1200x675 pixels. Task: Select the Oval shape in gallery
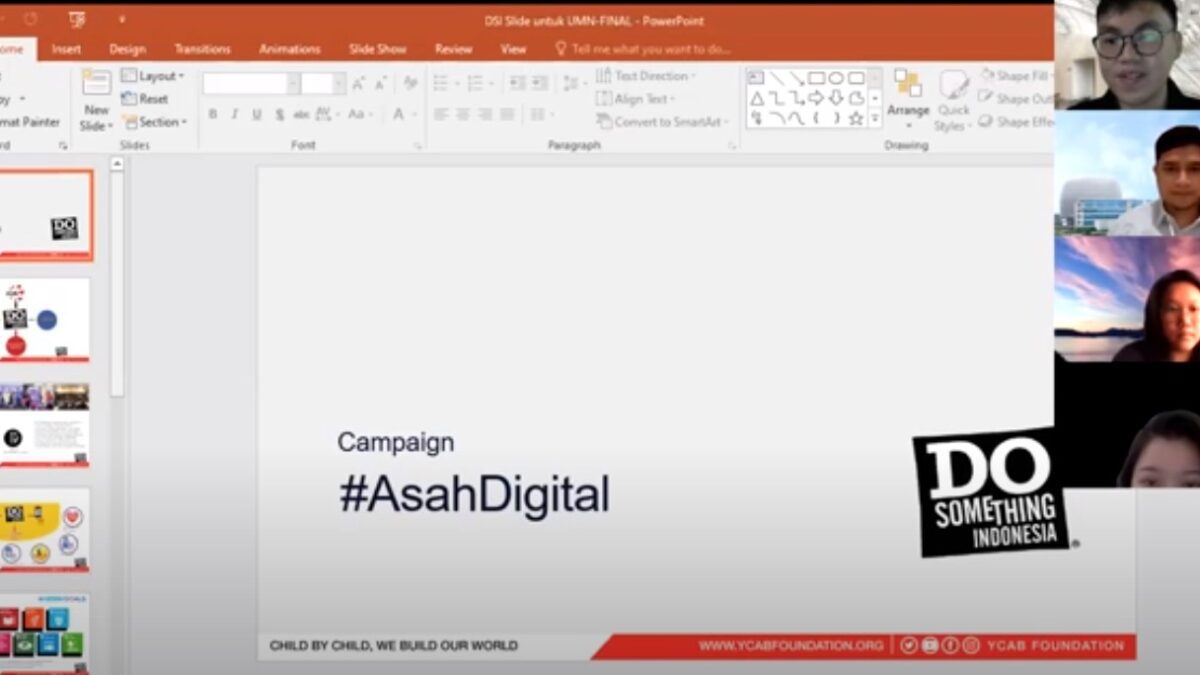point(836,78)
